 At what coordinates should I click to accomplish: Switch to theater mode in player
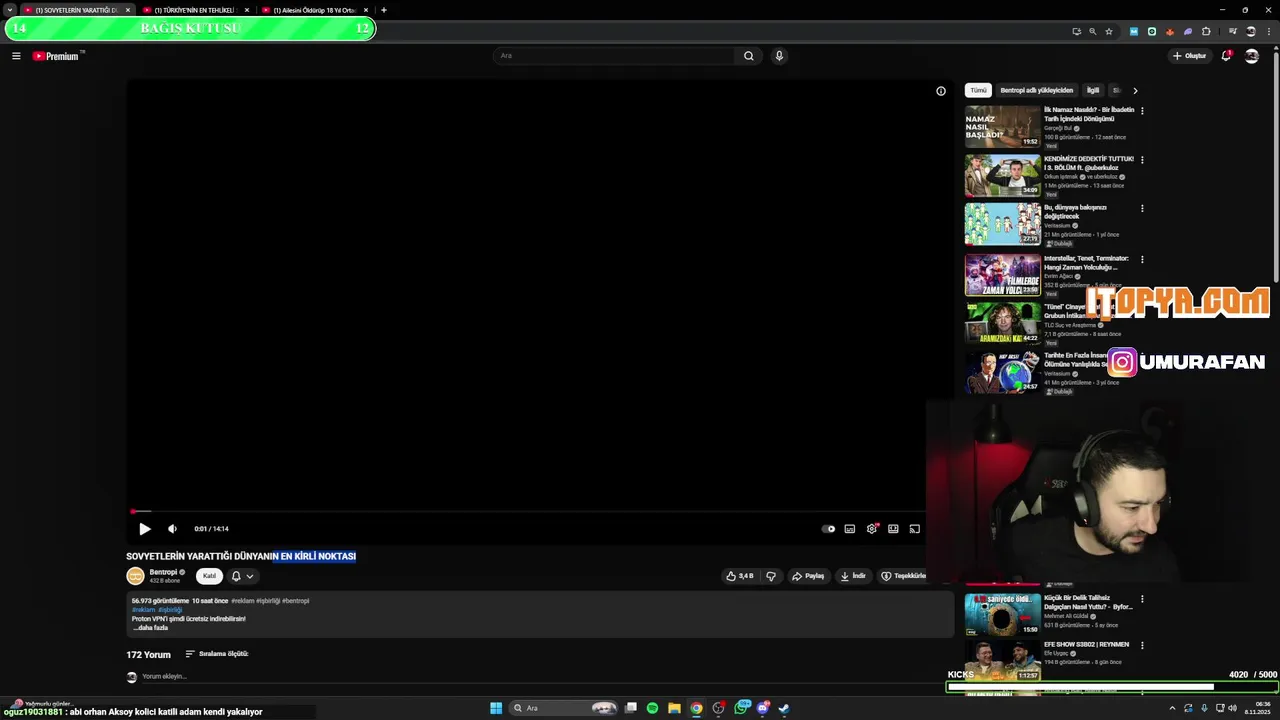click(x=893, y=529)
